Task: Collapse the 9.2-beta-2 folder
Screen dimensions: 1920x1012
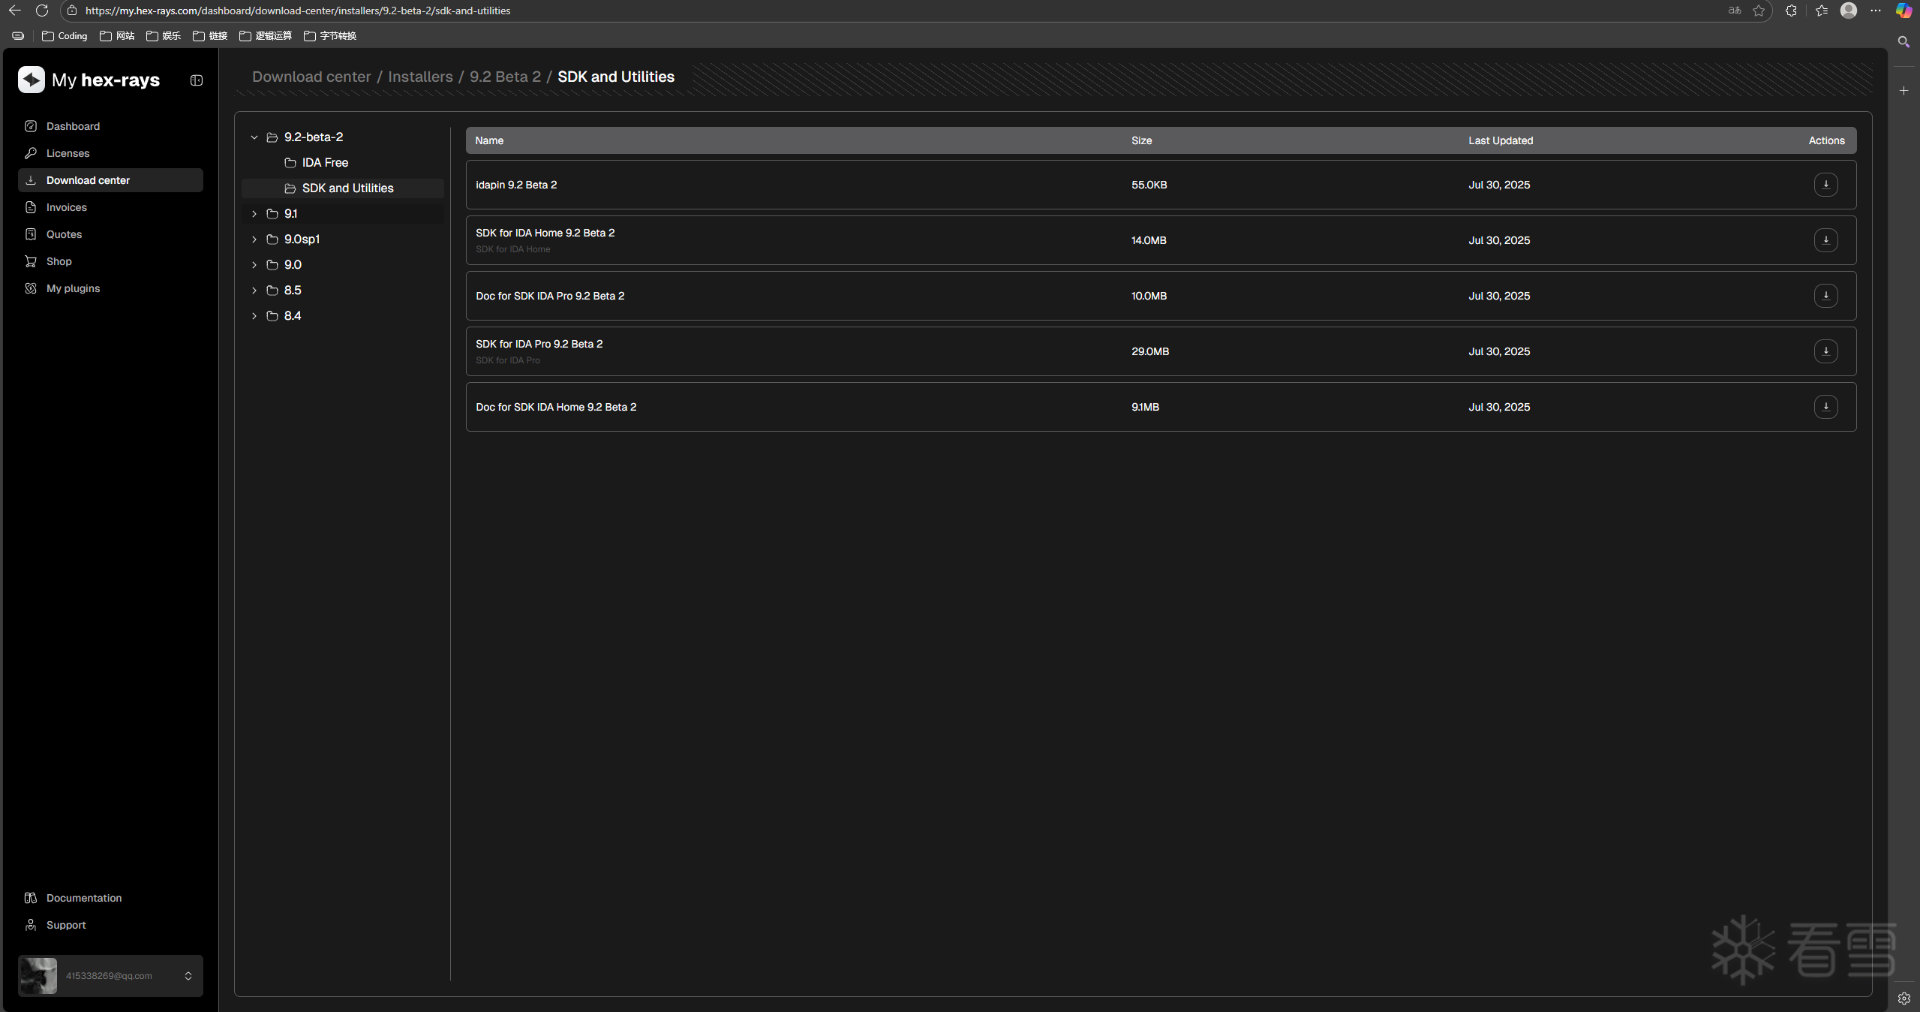Action: click(x=255, y=138)
